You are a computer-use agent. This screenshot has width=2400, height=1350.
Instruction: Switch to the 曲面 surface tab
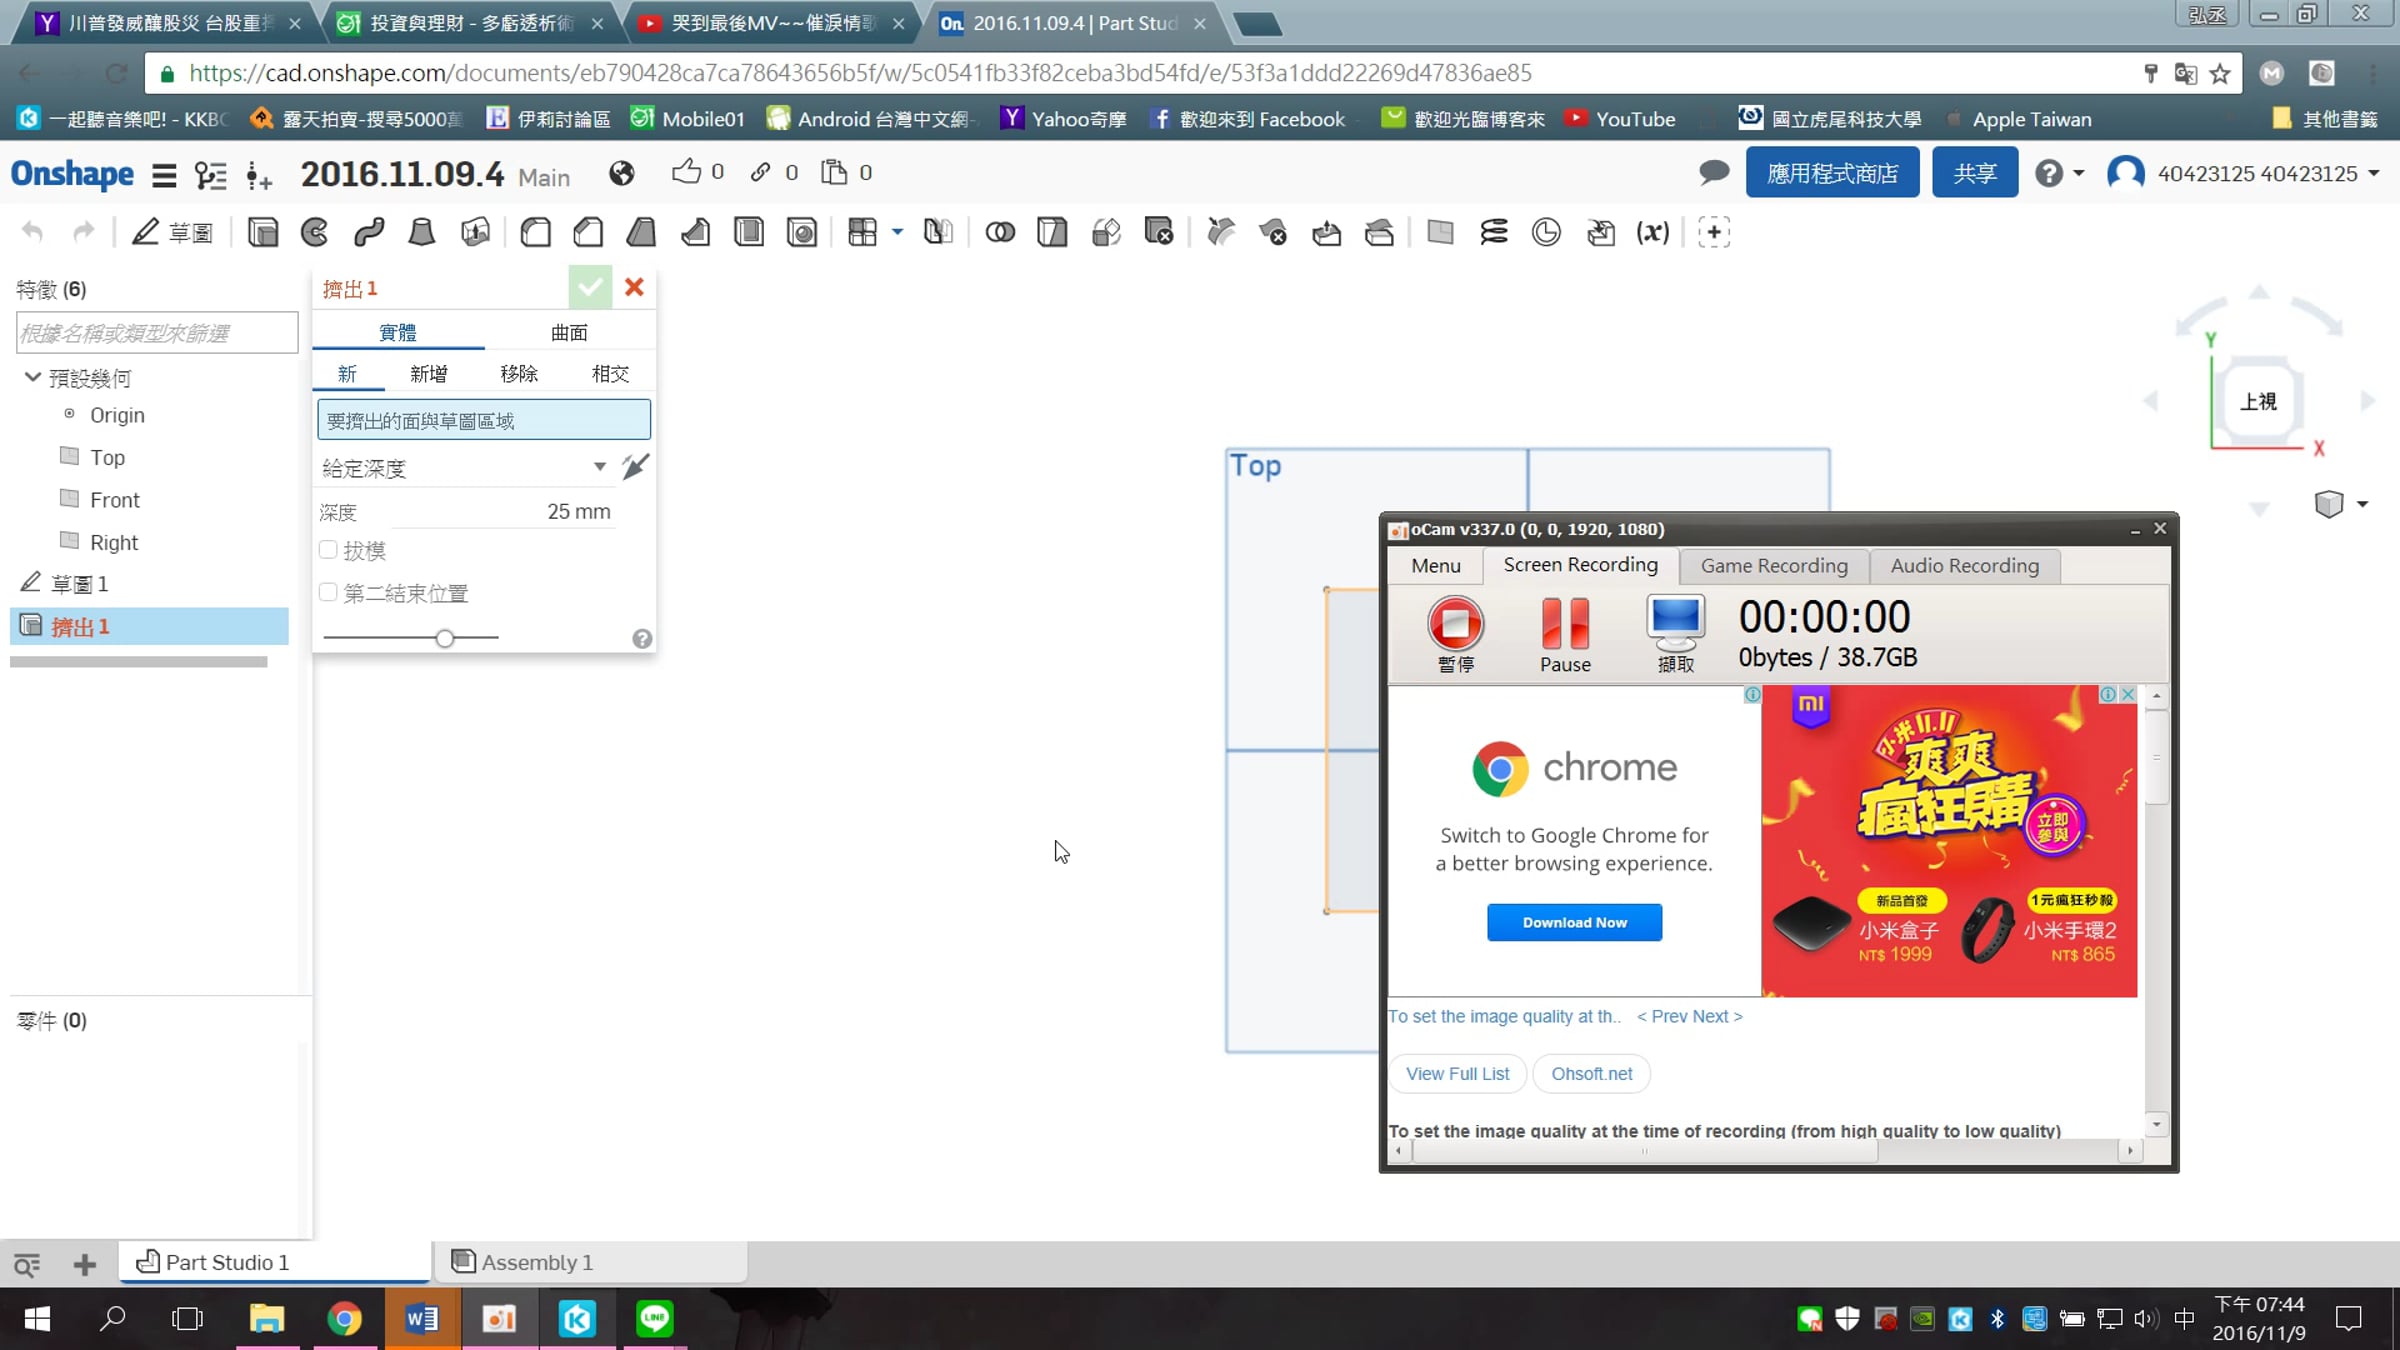click(x=569, y=332)
